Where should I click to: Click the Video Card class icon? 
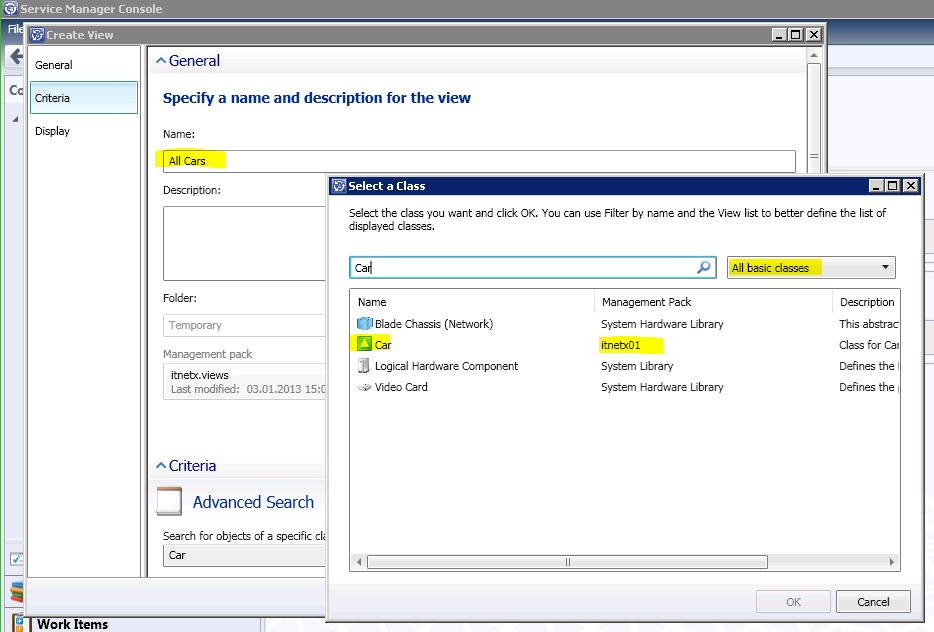pos(365,387)
